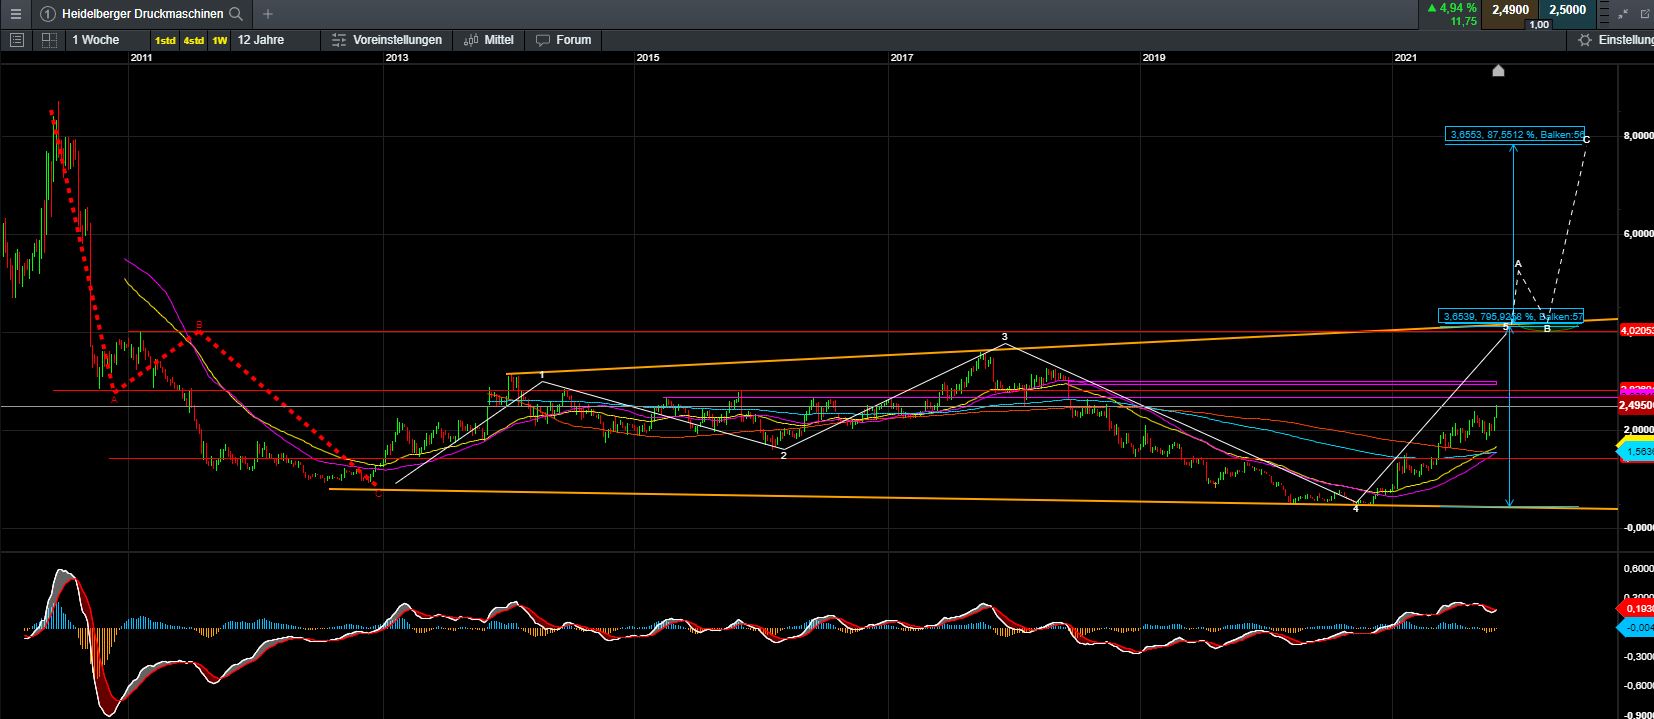Click the blue -0,004 histogram value label

pyautogui.click(x=1636, y=628)
